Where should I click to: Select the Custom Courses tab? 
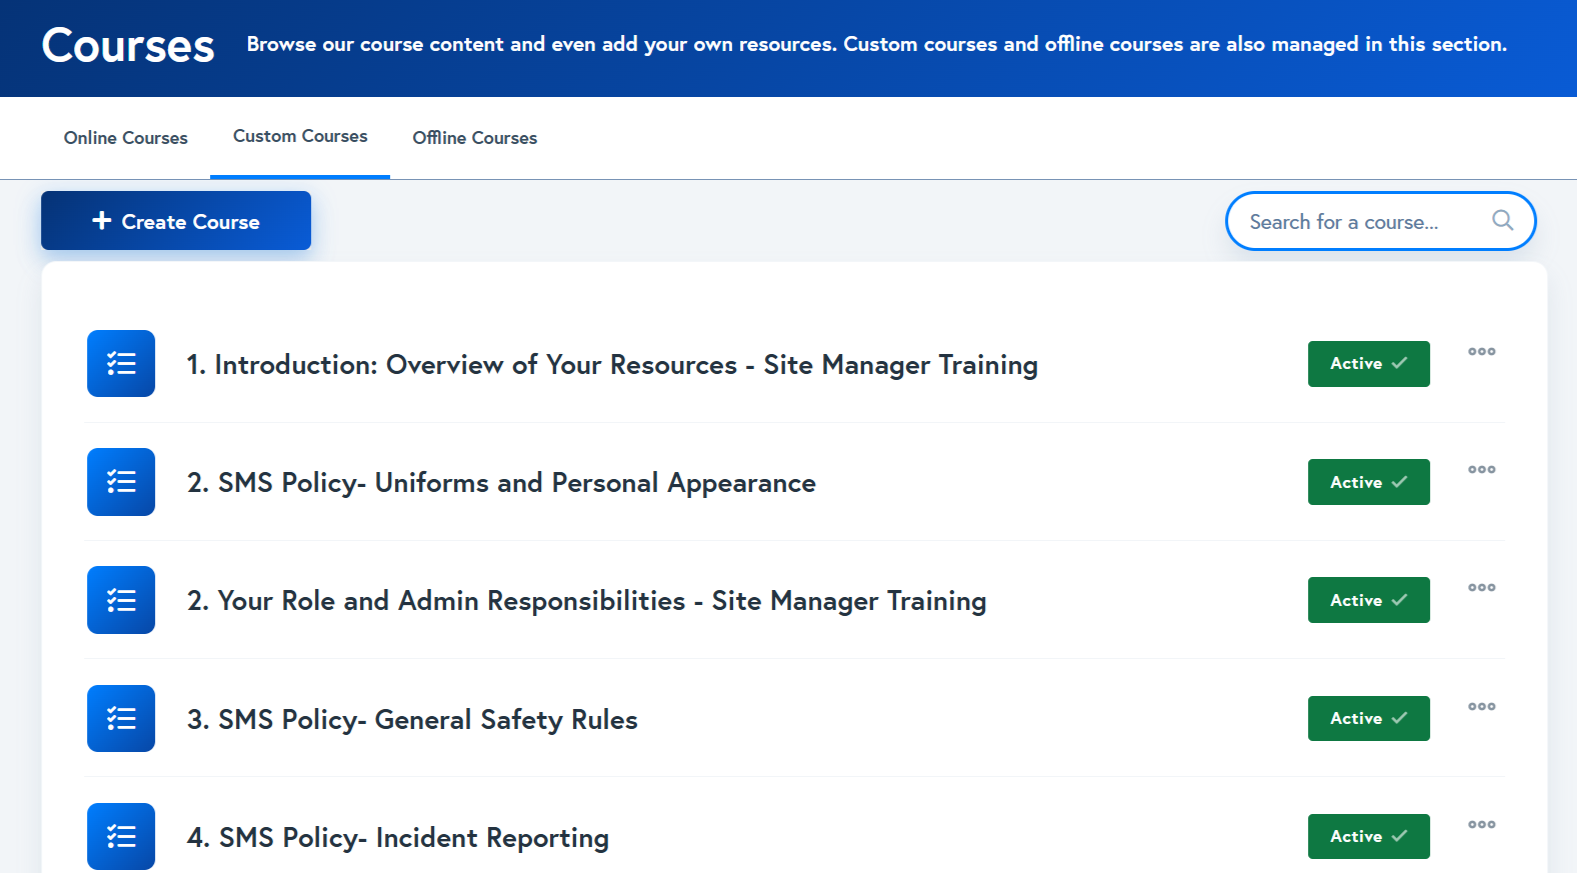tap(300, 137)
